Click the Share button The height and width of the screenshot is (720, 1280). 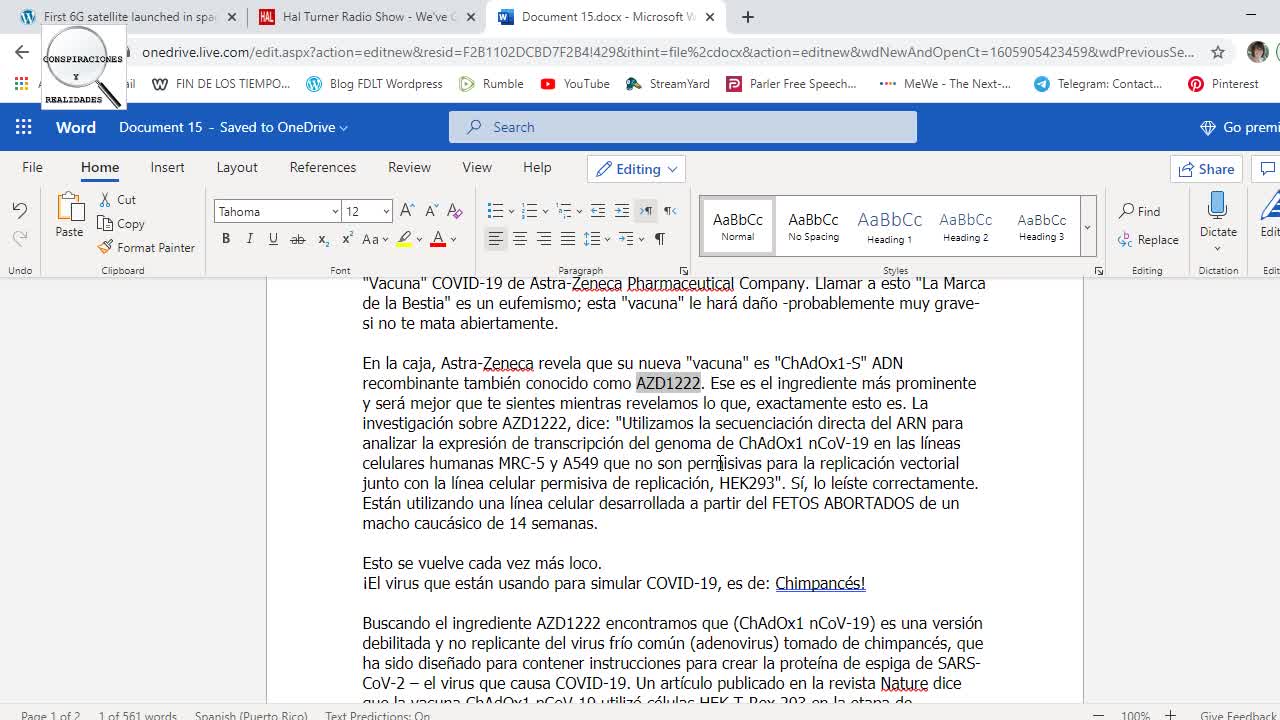[1206, 169]
